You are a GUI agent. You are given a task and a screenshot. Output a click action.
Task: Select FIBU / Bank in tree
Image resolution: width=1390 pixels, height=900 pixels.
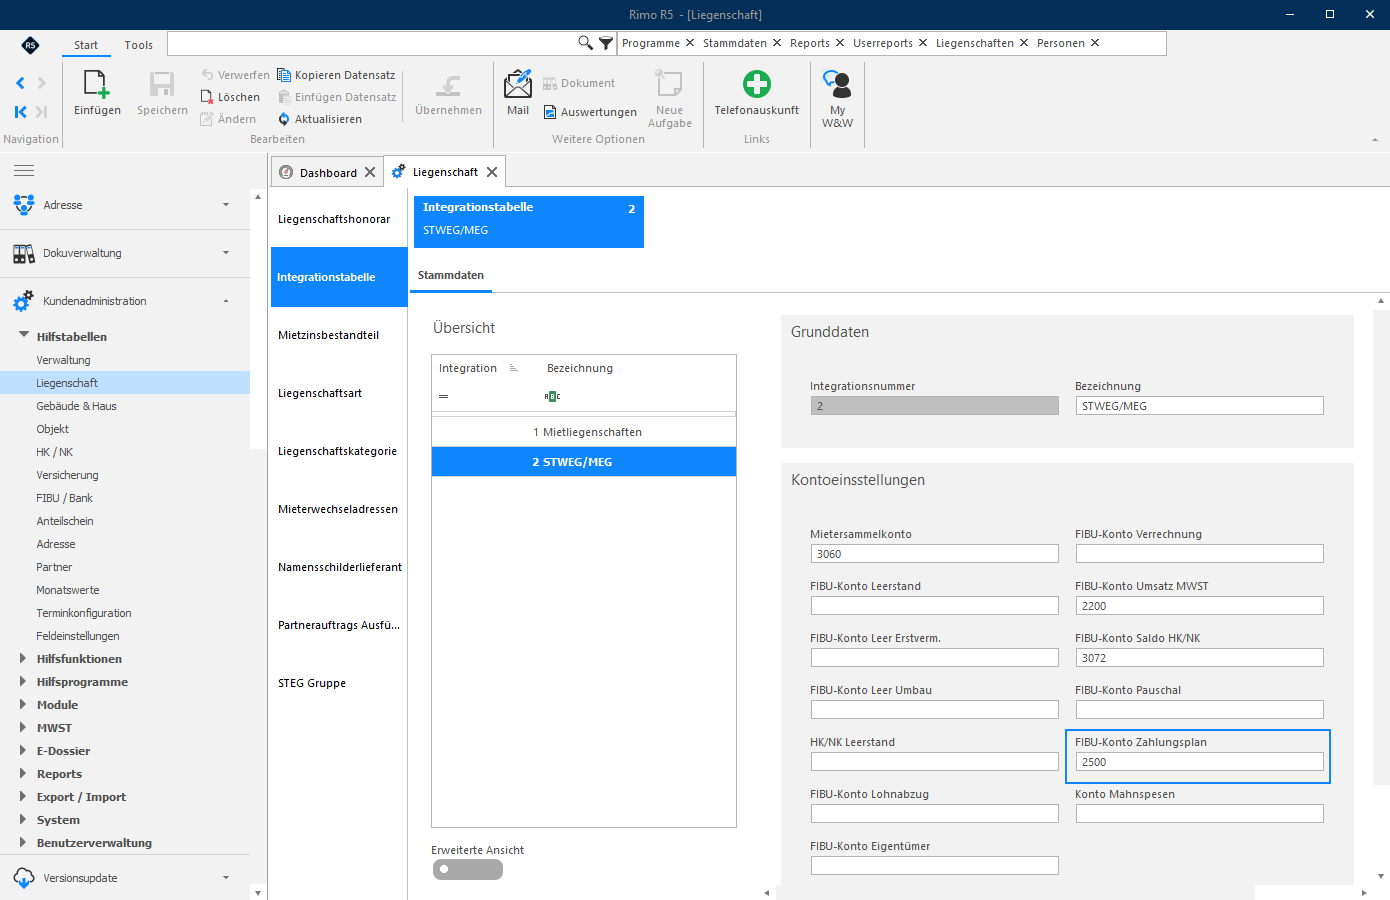click(64, 498)
